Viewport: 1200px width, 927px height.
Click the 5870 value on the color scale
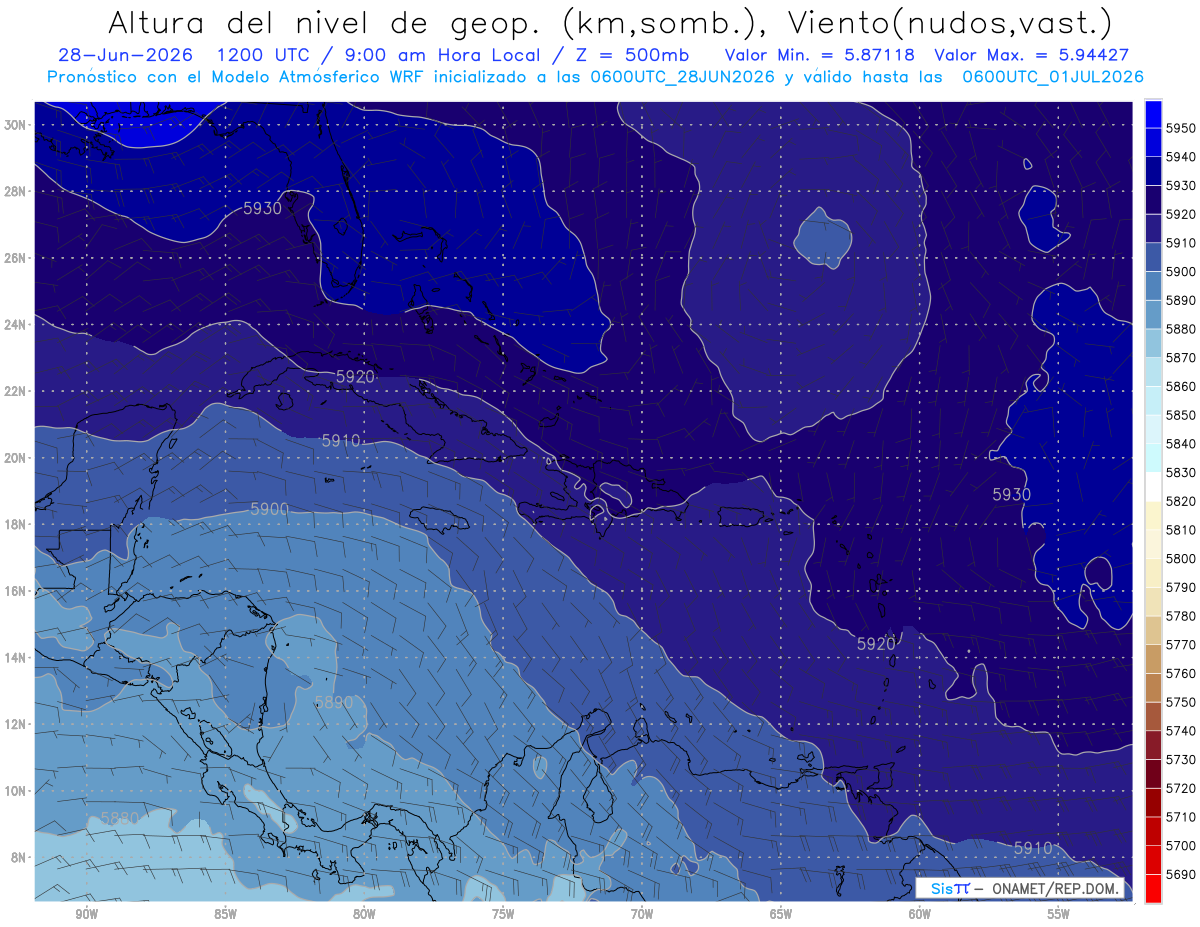(x=1181, y=357)
